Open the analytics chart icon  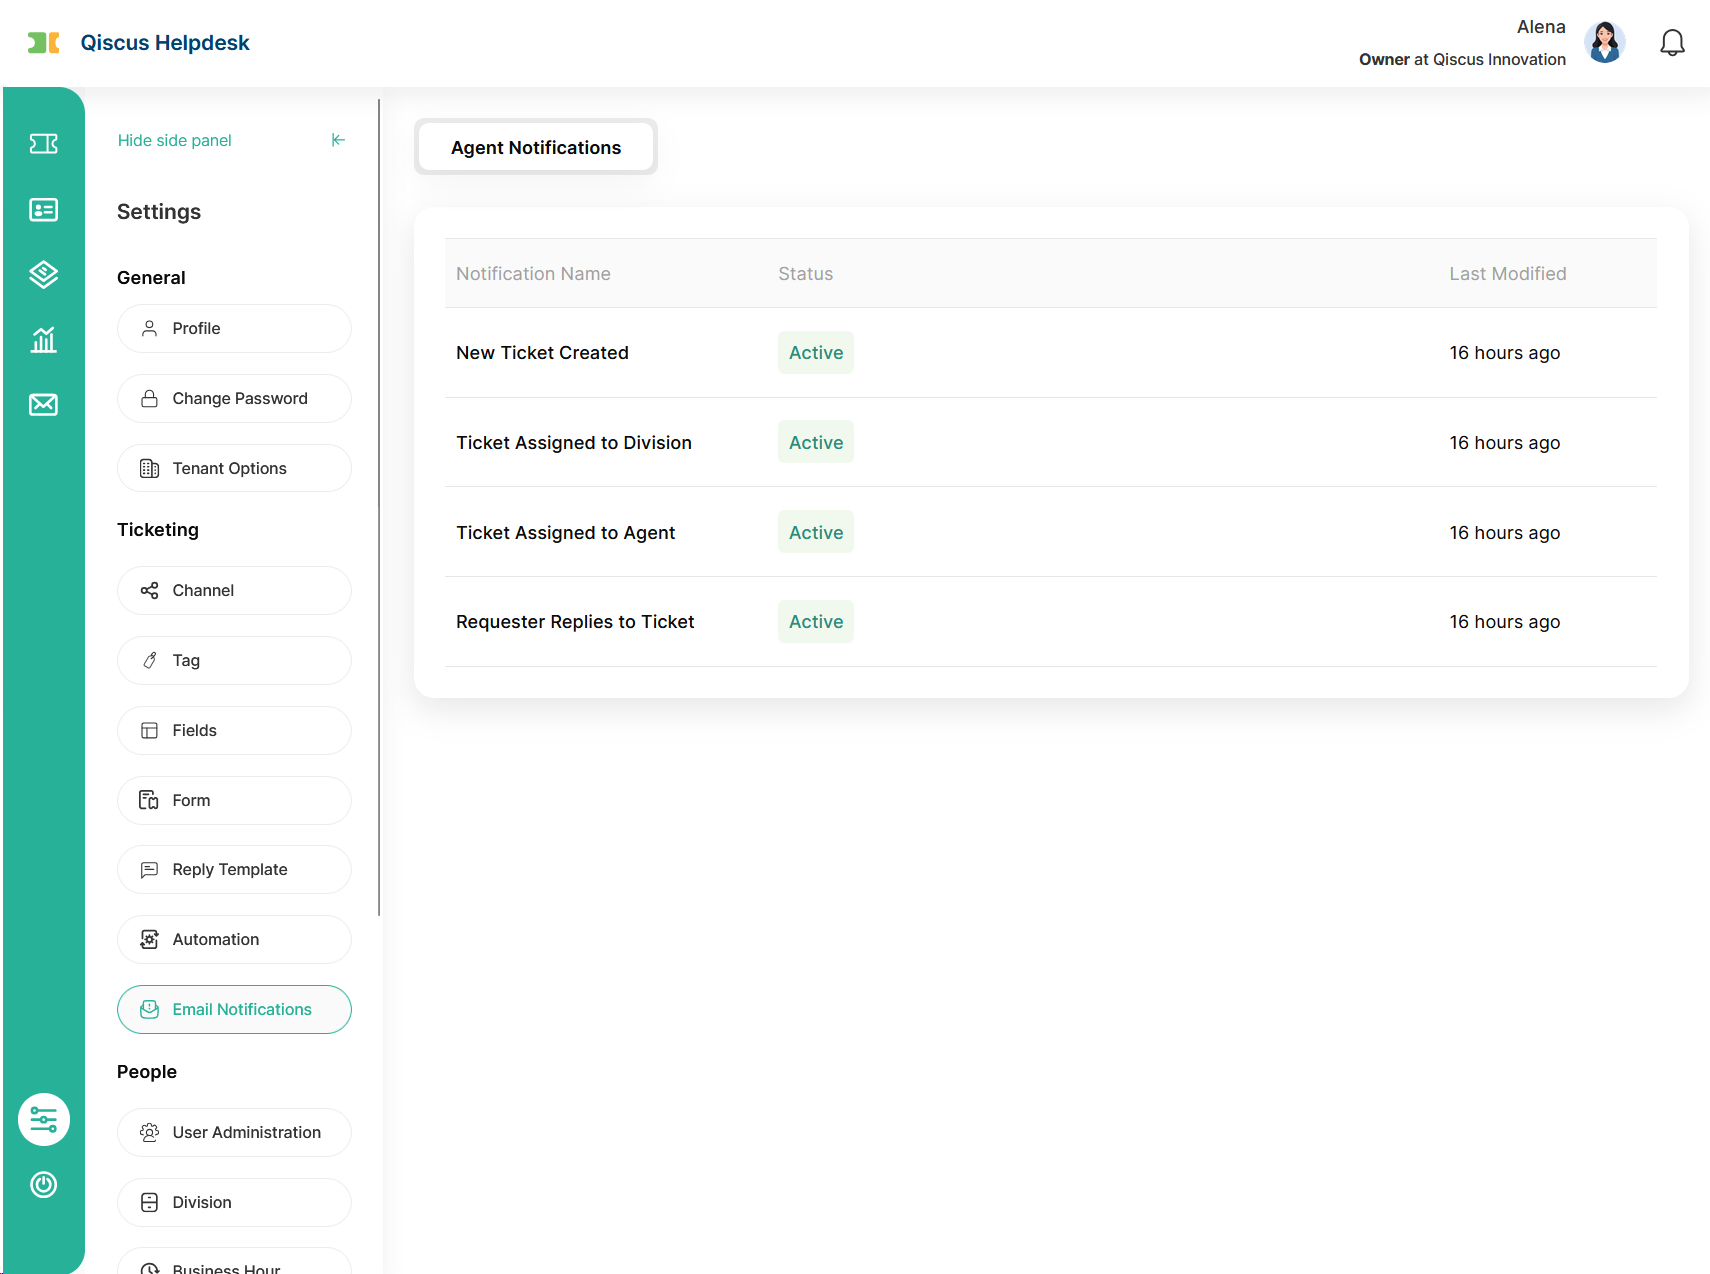coord(43,340)
